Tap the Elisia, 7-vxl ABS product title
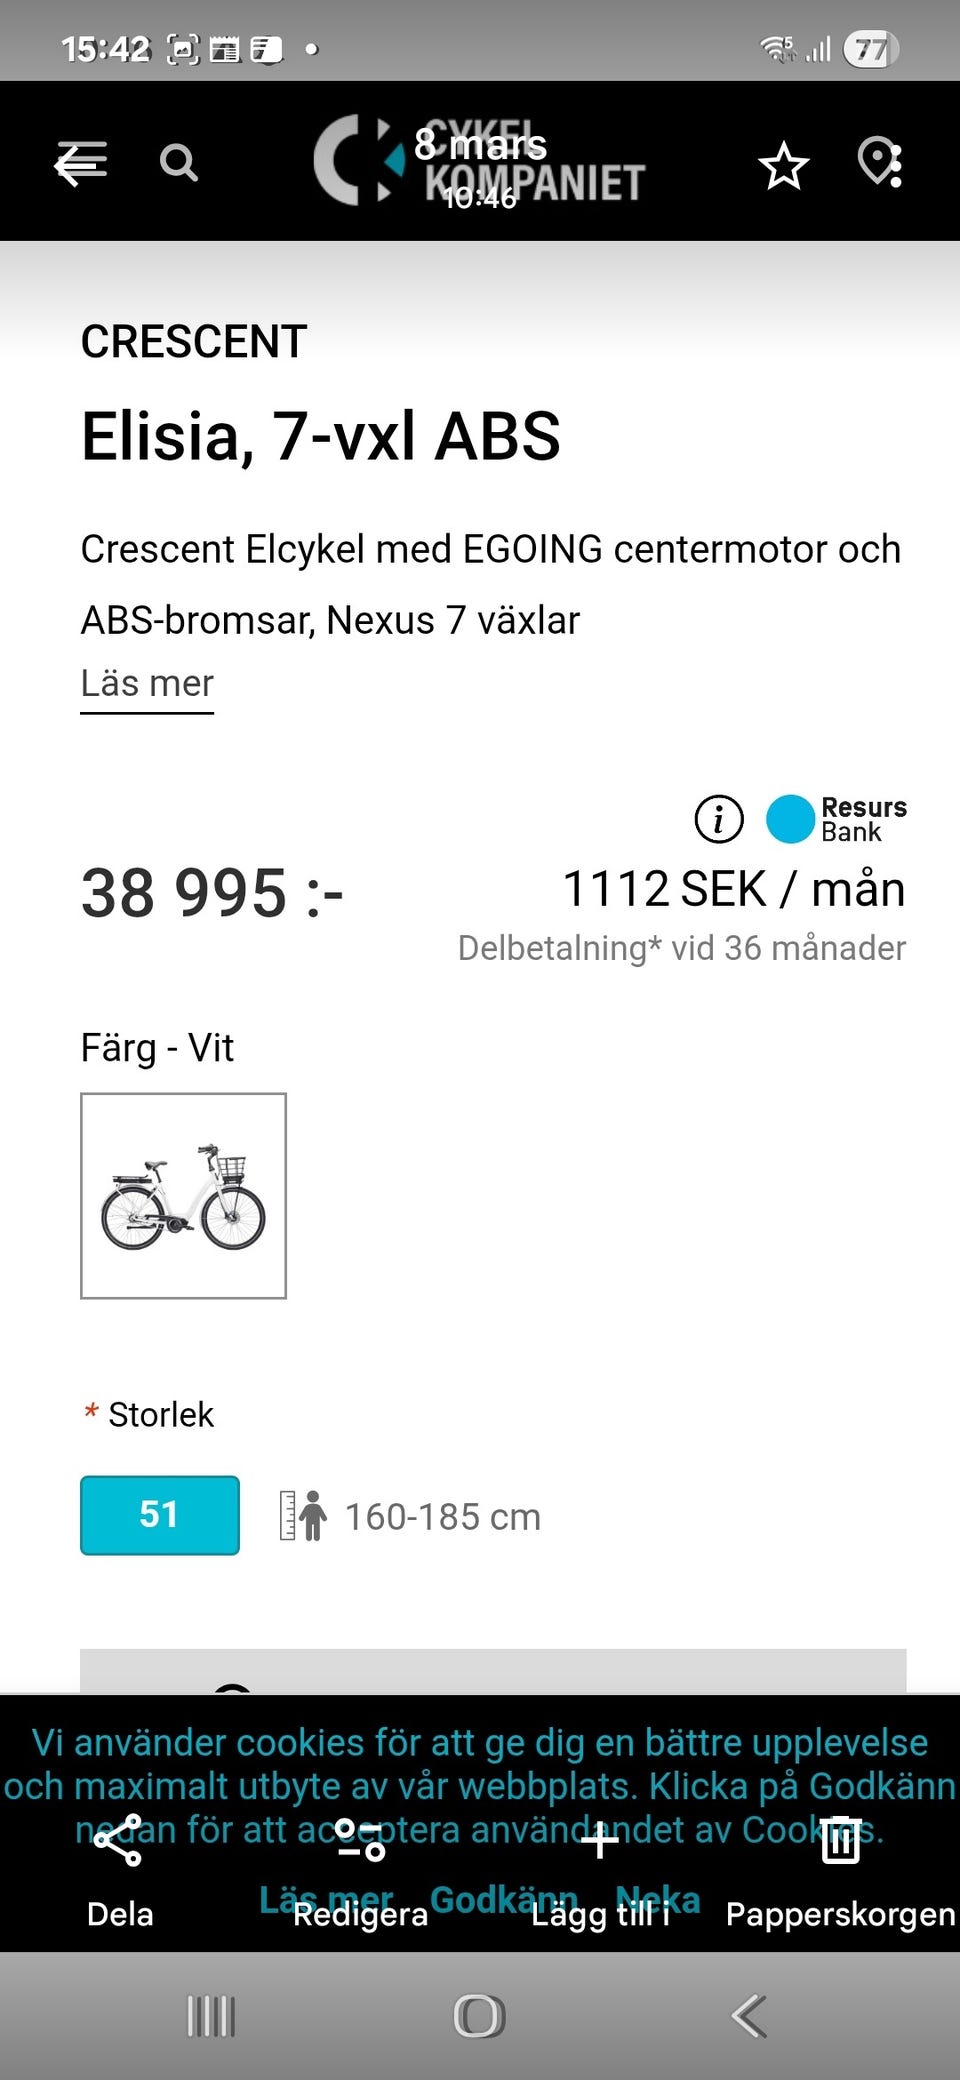This screenshot has height=2080, width=960. click(x=320, y=437)
